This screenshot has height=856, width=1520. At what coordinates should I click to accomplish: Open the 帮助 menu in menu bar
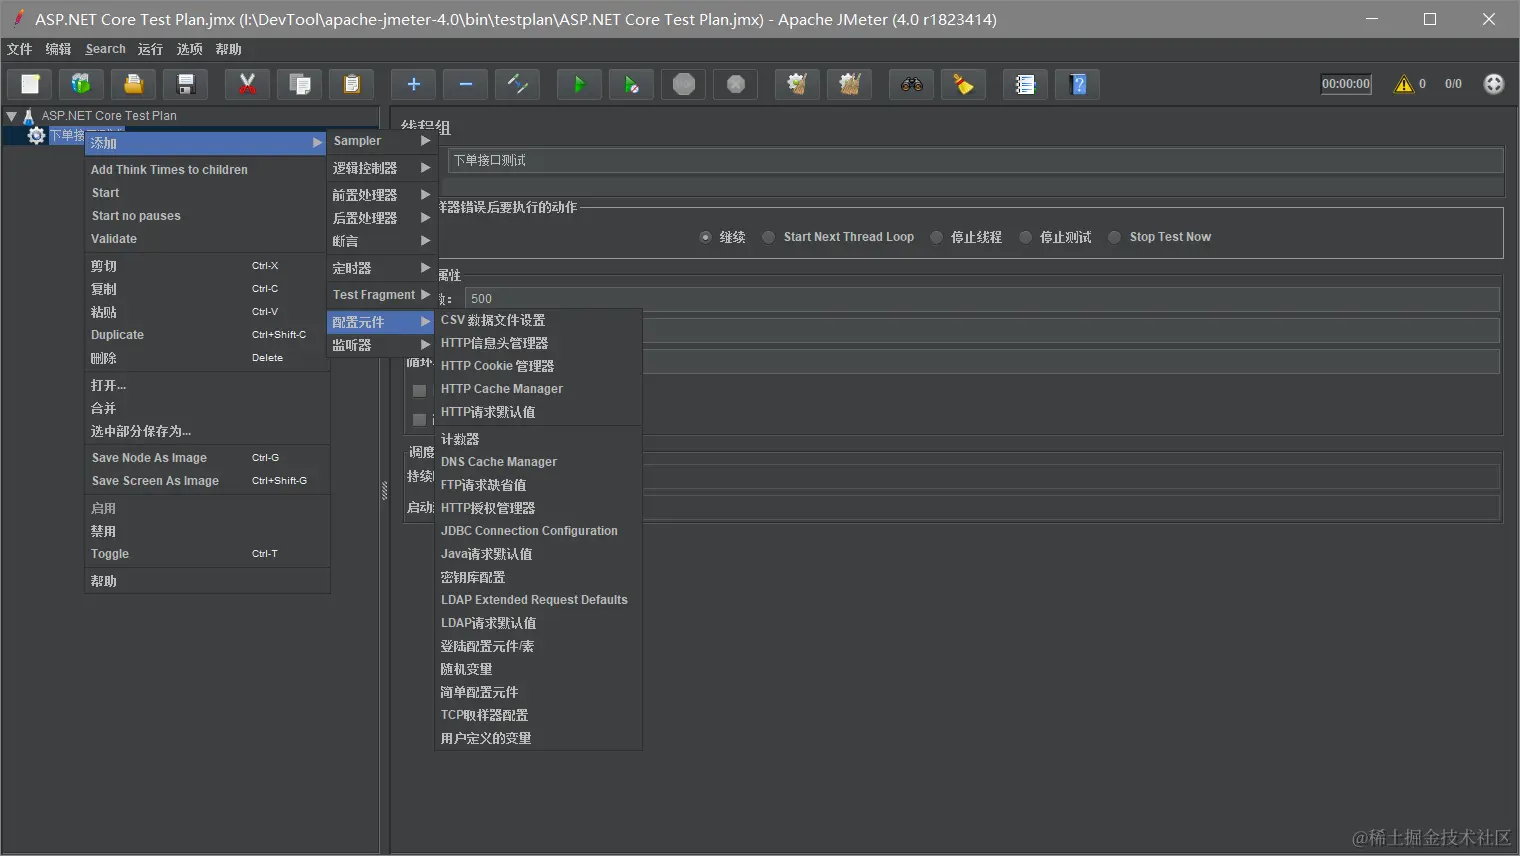coord(228,49)
